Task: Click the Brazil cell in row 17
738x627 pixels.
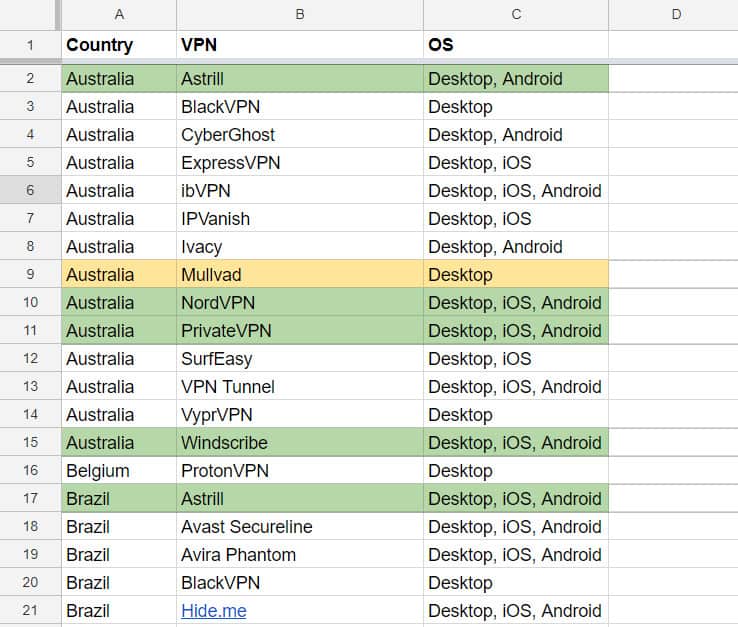Action: click(x=119, y=498)
